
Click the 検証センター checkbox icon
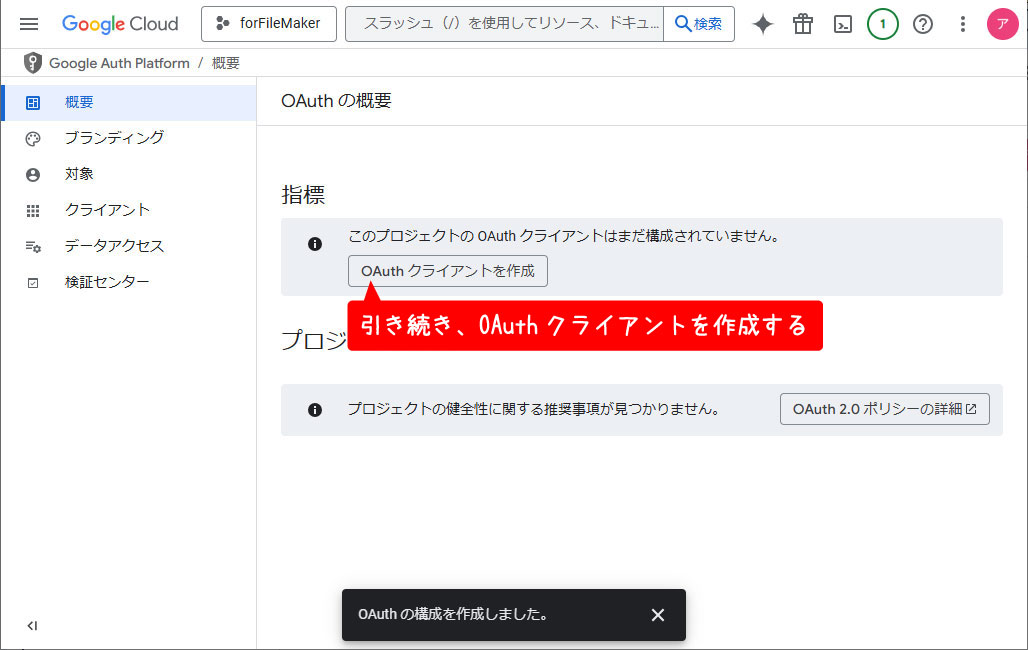(33, 283)
